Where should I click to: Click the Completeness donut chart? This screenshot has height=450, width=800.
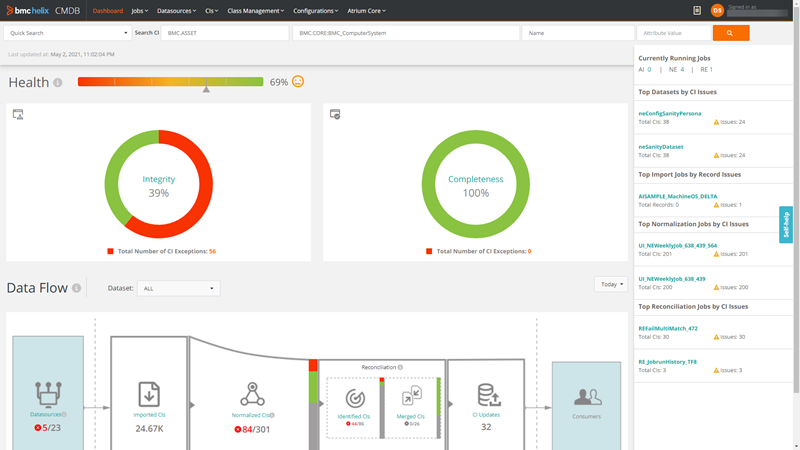pos(476,184)
